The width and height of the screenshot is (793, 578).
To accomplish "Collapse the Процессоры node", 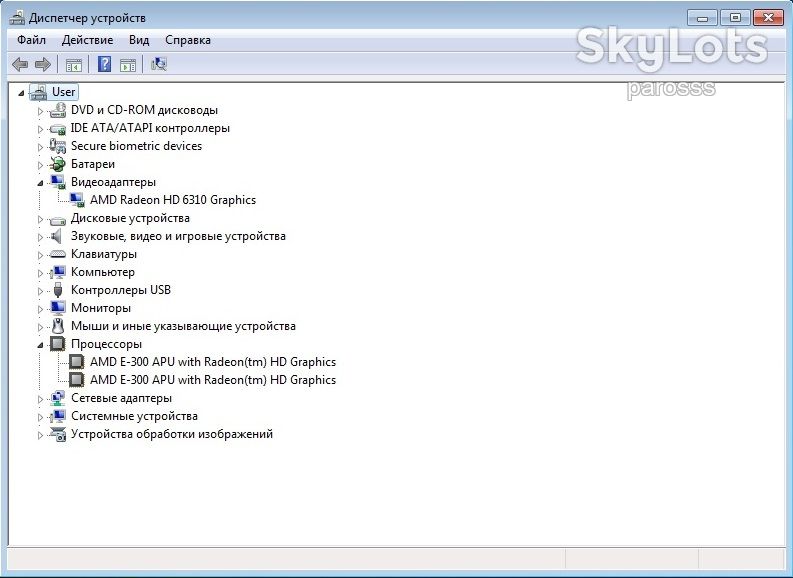I will click(x=40, y=345).
